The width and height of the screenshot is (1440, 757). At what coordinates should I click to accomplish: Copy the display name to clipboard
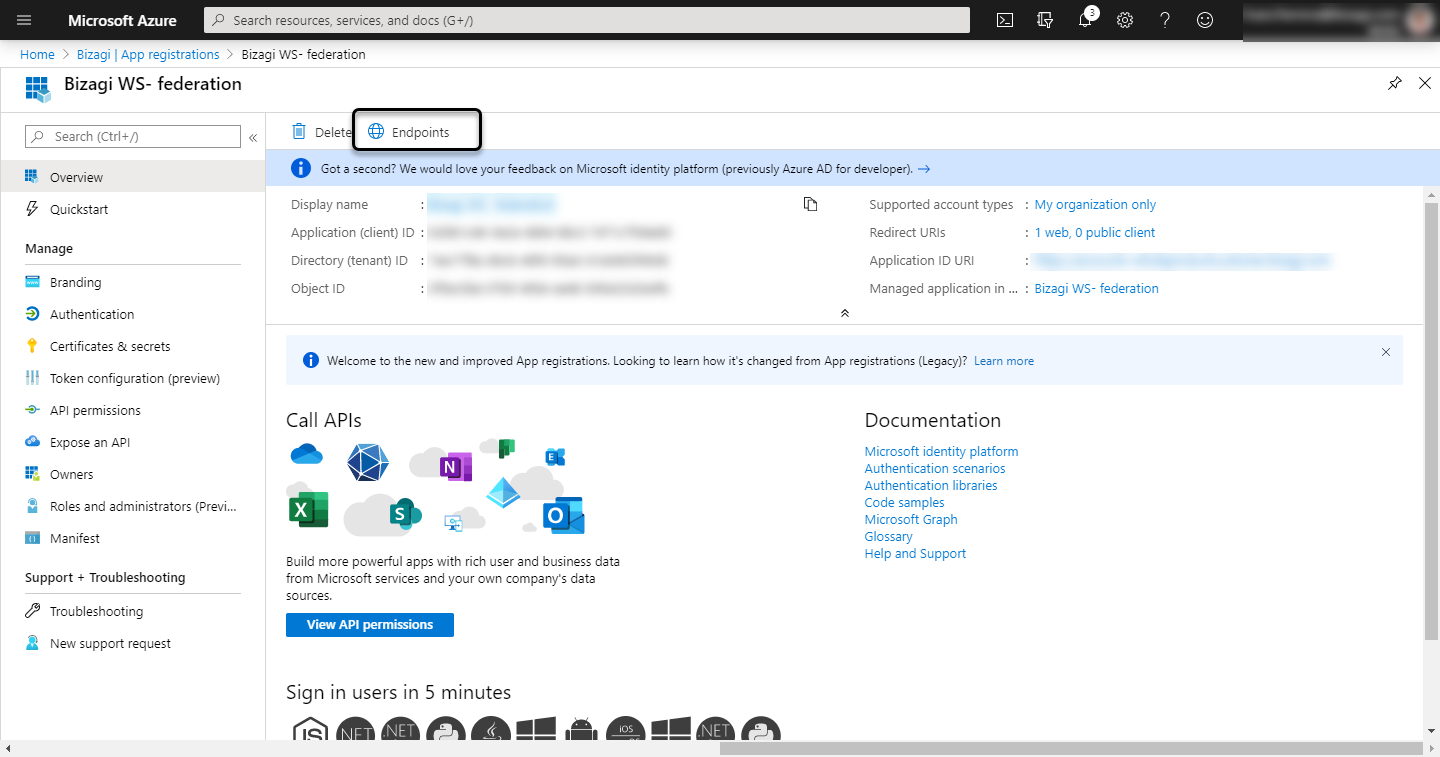click(x=811, y=204)
